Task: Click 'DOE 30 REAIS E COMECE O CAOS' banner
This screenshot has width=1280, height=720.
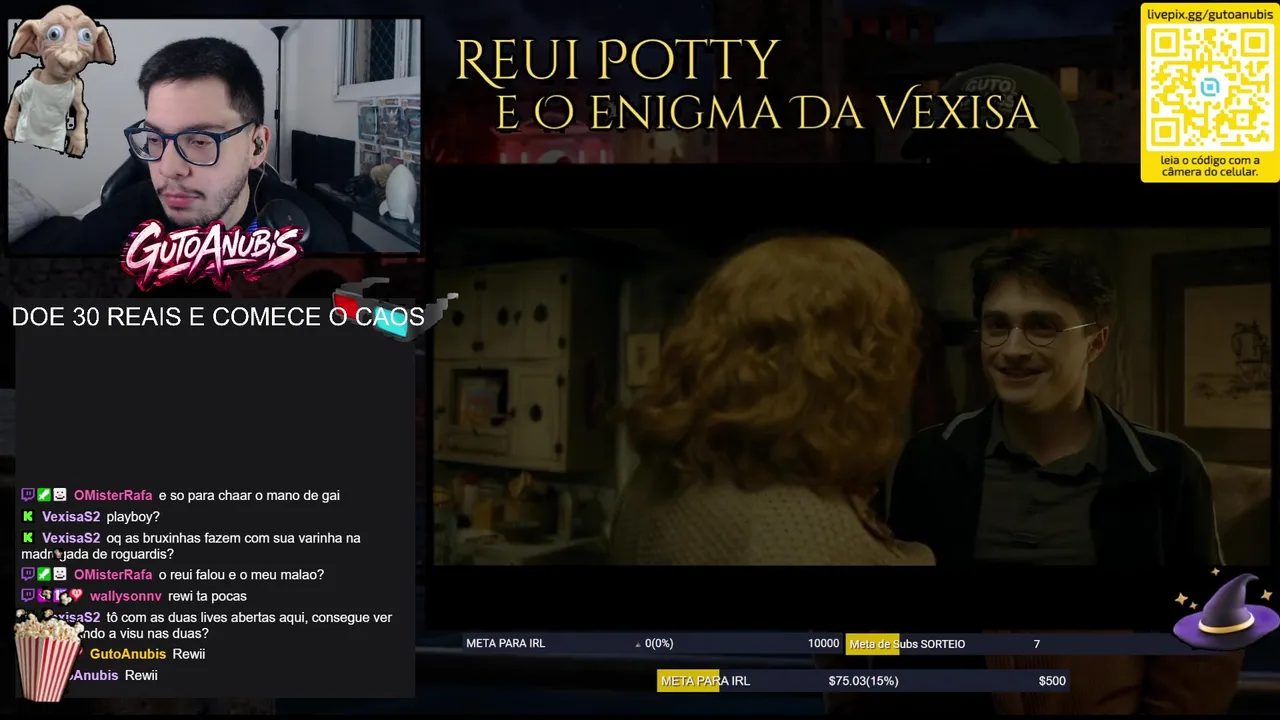Action: [218, 317]
